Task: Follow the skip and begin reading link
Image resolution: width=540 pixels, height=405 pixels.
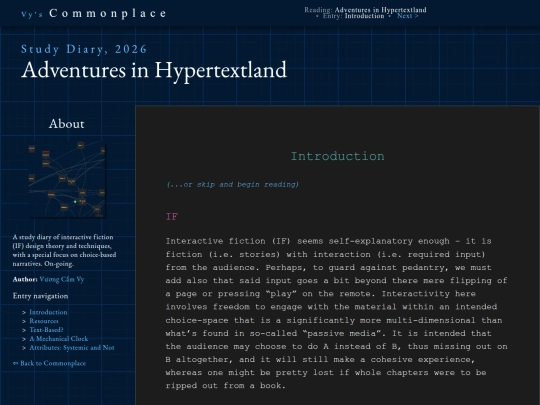Action: pos(232,185)
